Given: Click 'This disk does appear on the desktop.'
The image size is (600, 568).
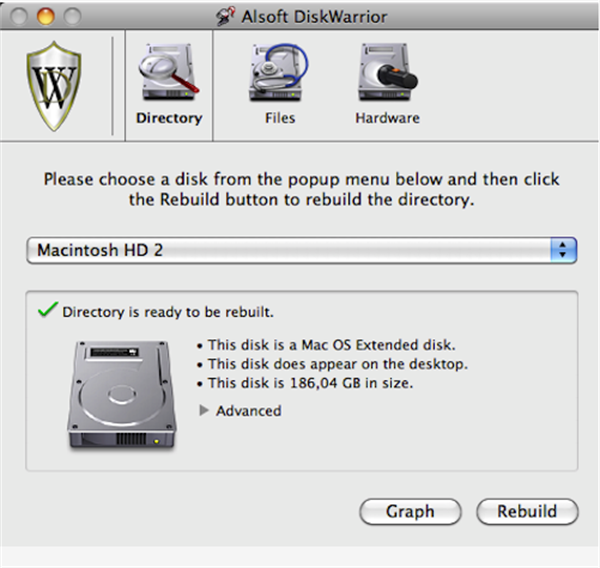Looking at the screenshot, I should click(x=338, y=364).
